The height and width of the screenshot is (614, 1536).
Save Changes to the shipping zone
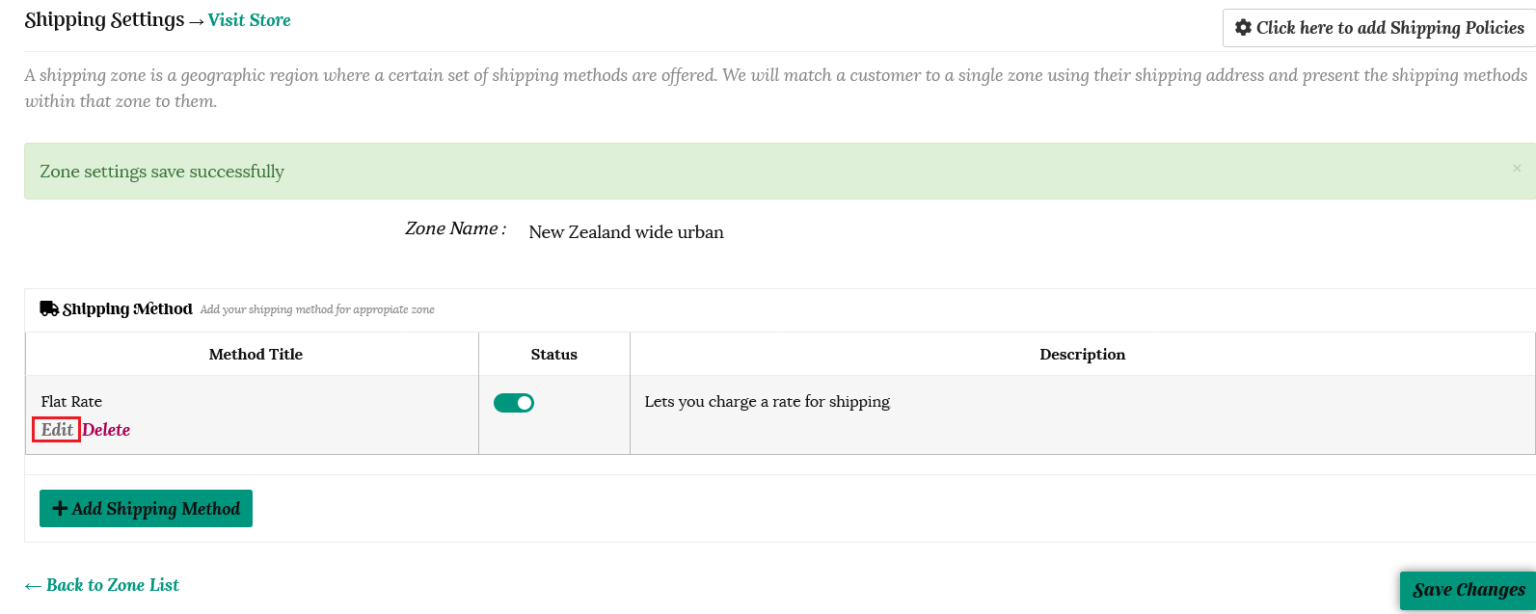[x=1467, y=590]
